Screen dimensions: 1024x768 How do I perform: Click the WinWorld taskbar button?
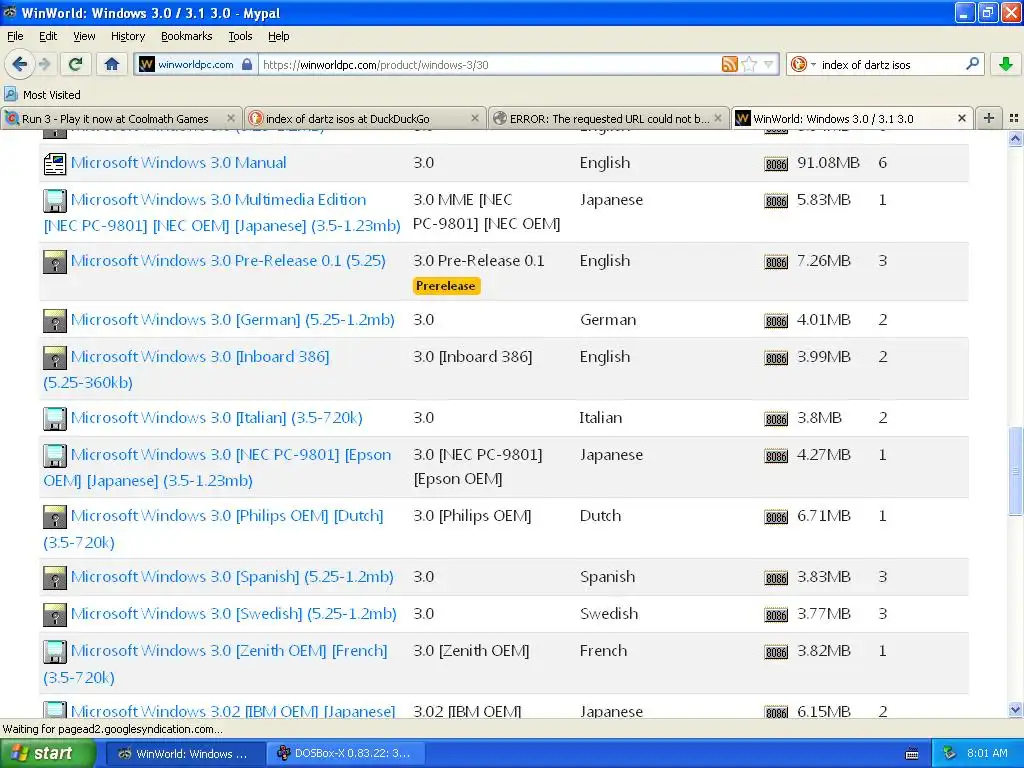pyautogui.click(x=185, y=753)
